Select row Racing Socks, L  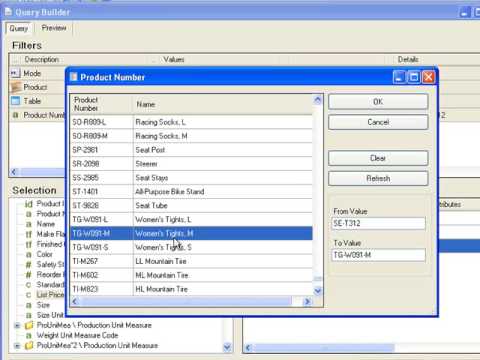point(191,122)
